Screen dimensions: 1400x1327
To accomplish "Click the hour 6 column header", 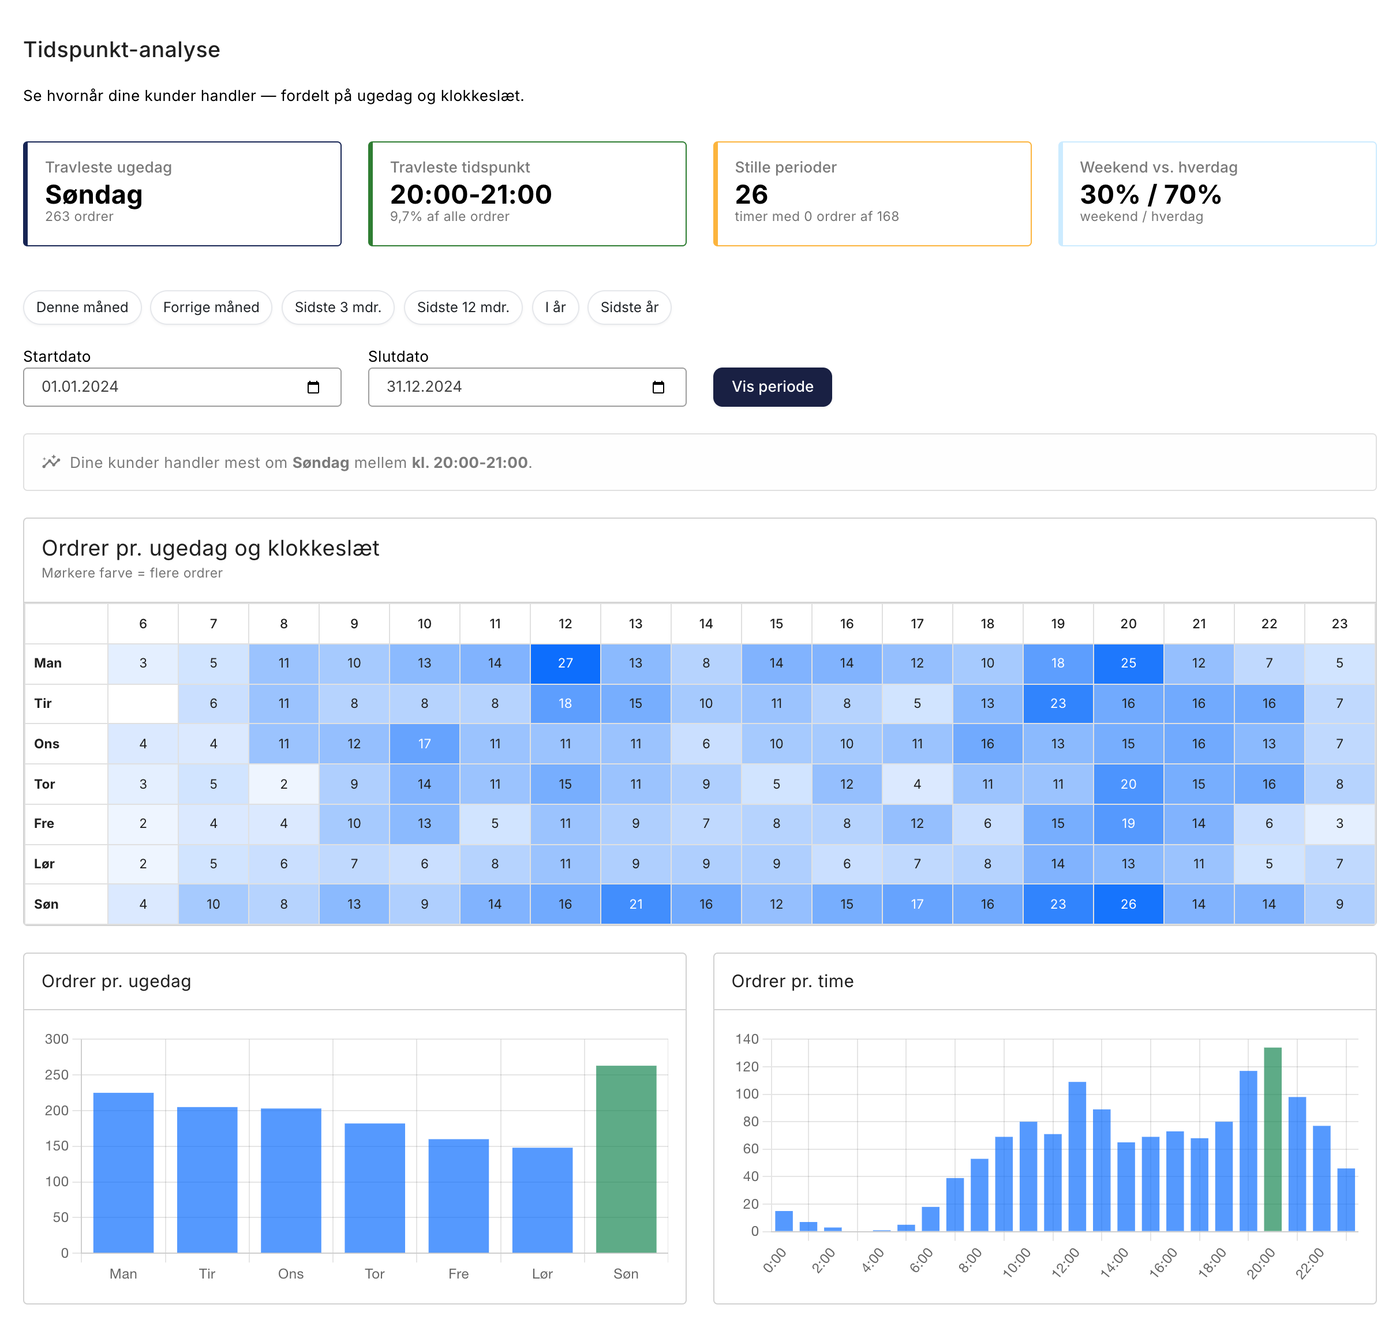I will pyautogui.click(x=143, y=623).
